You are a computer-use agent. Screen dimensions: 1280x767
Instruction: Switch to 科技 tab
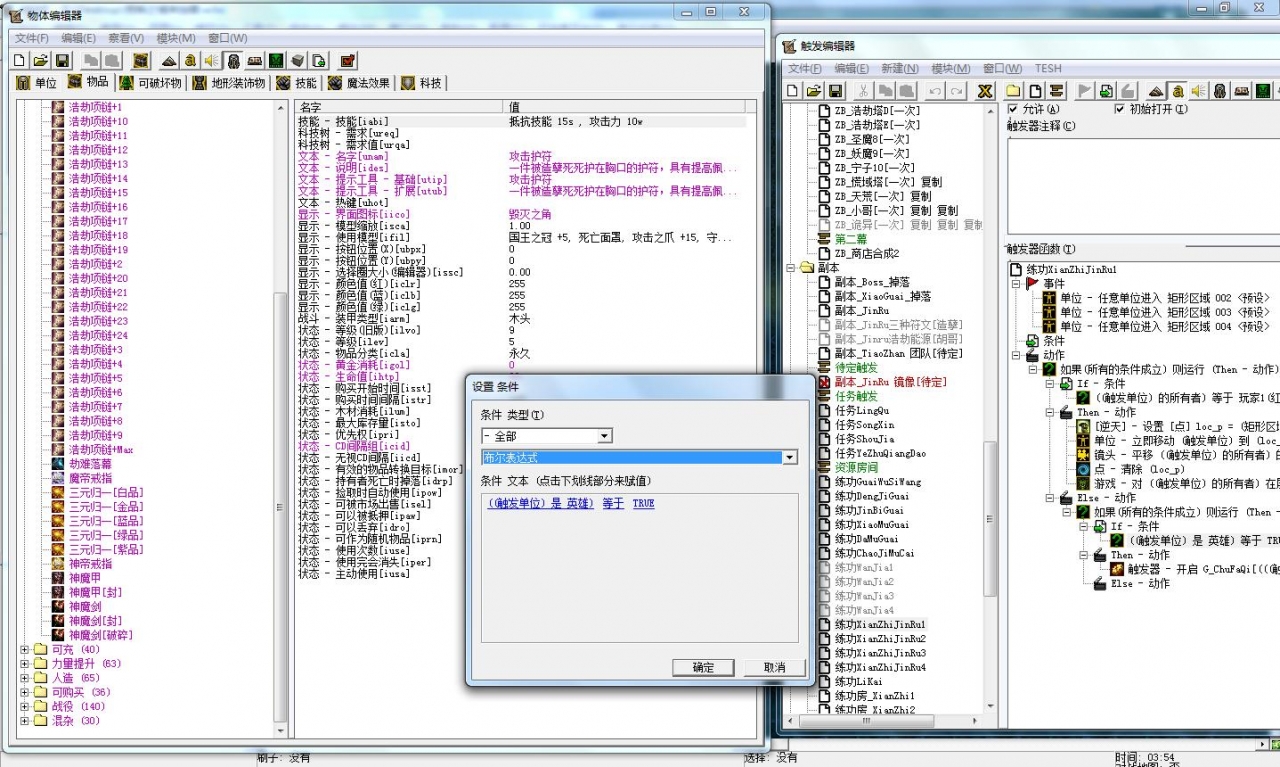(422, 83)
